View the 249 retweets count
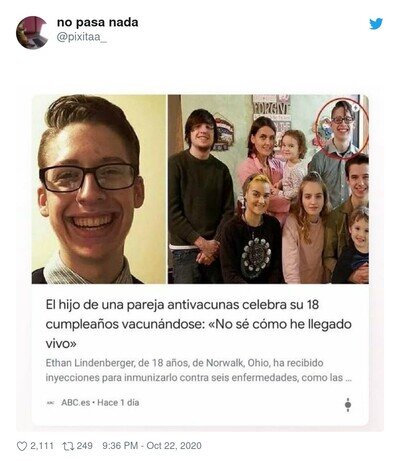This screenshot has height=461, width=400. (x=85, y=446)
